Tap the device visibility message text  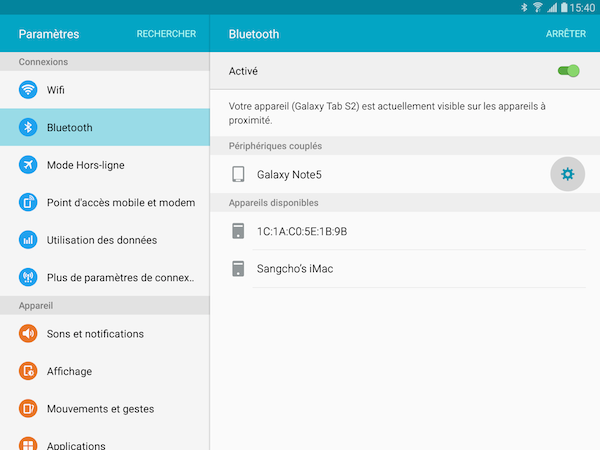coord(387,113)
